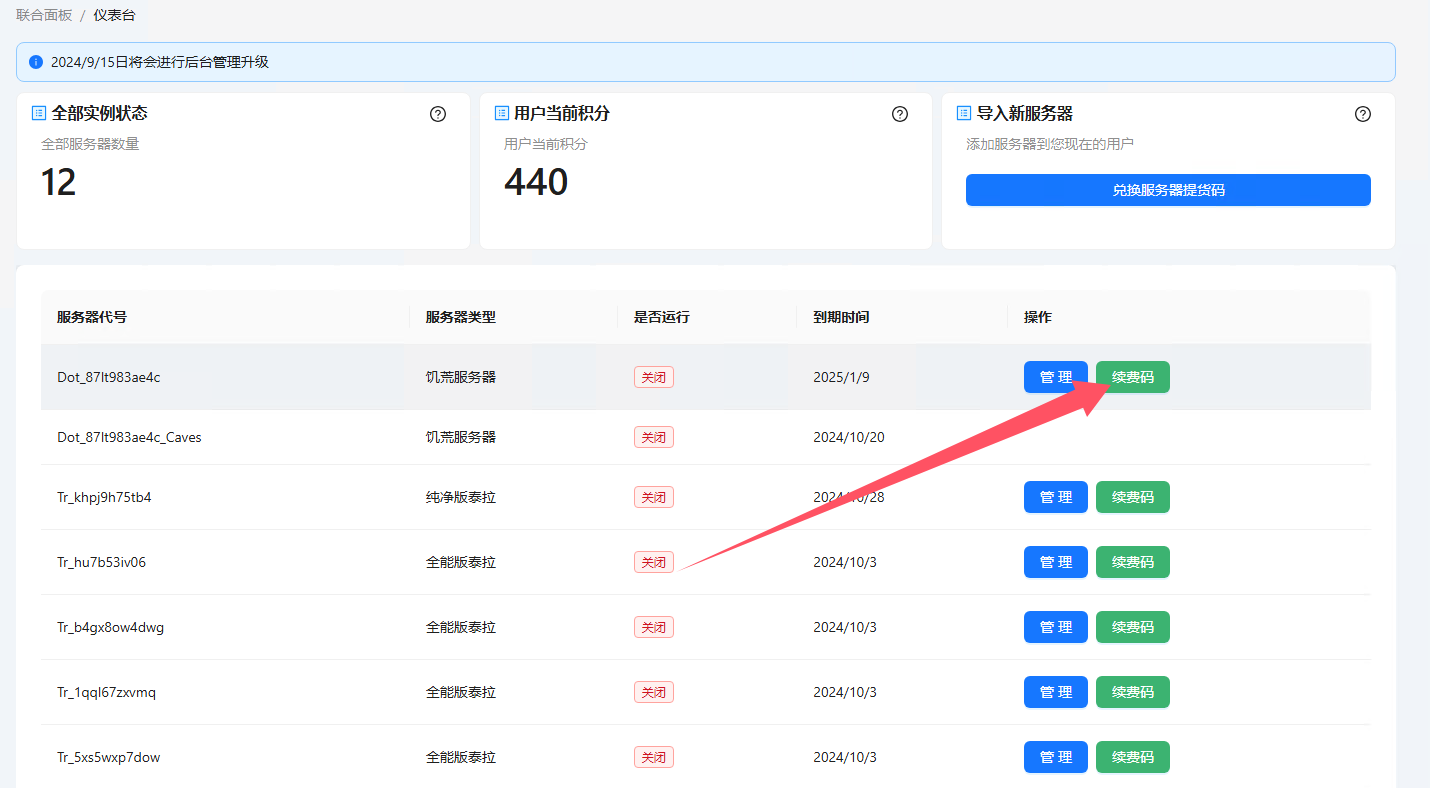Click help icon on 导入新服务器 card
1430x788 pixels.
tap(1363, 114)
